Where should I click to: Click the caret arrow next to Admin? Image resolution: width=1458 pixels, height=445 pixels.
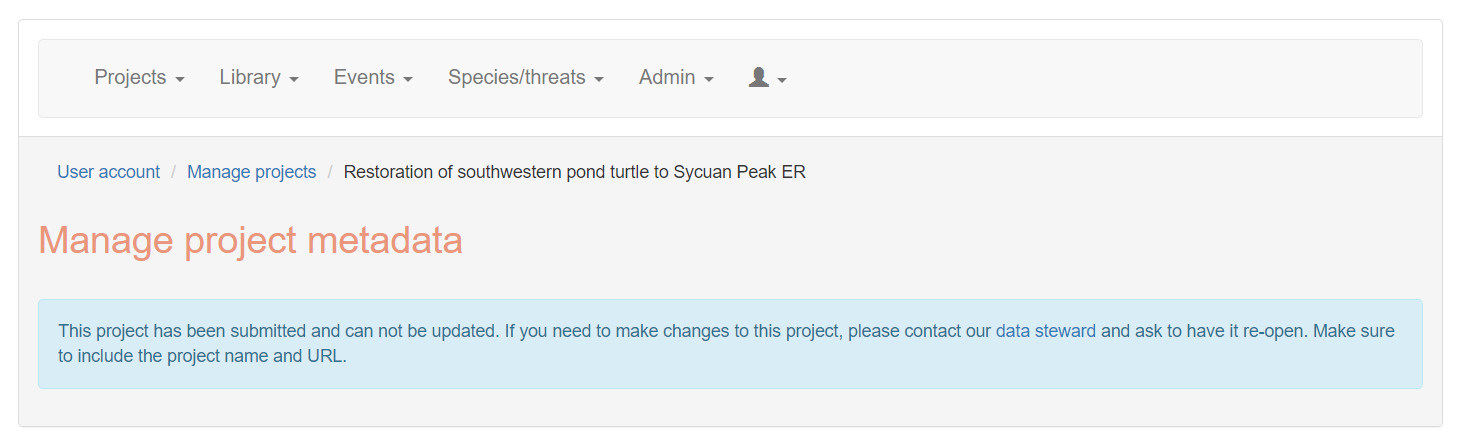click(x=709, y=80)
